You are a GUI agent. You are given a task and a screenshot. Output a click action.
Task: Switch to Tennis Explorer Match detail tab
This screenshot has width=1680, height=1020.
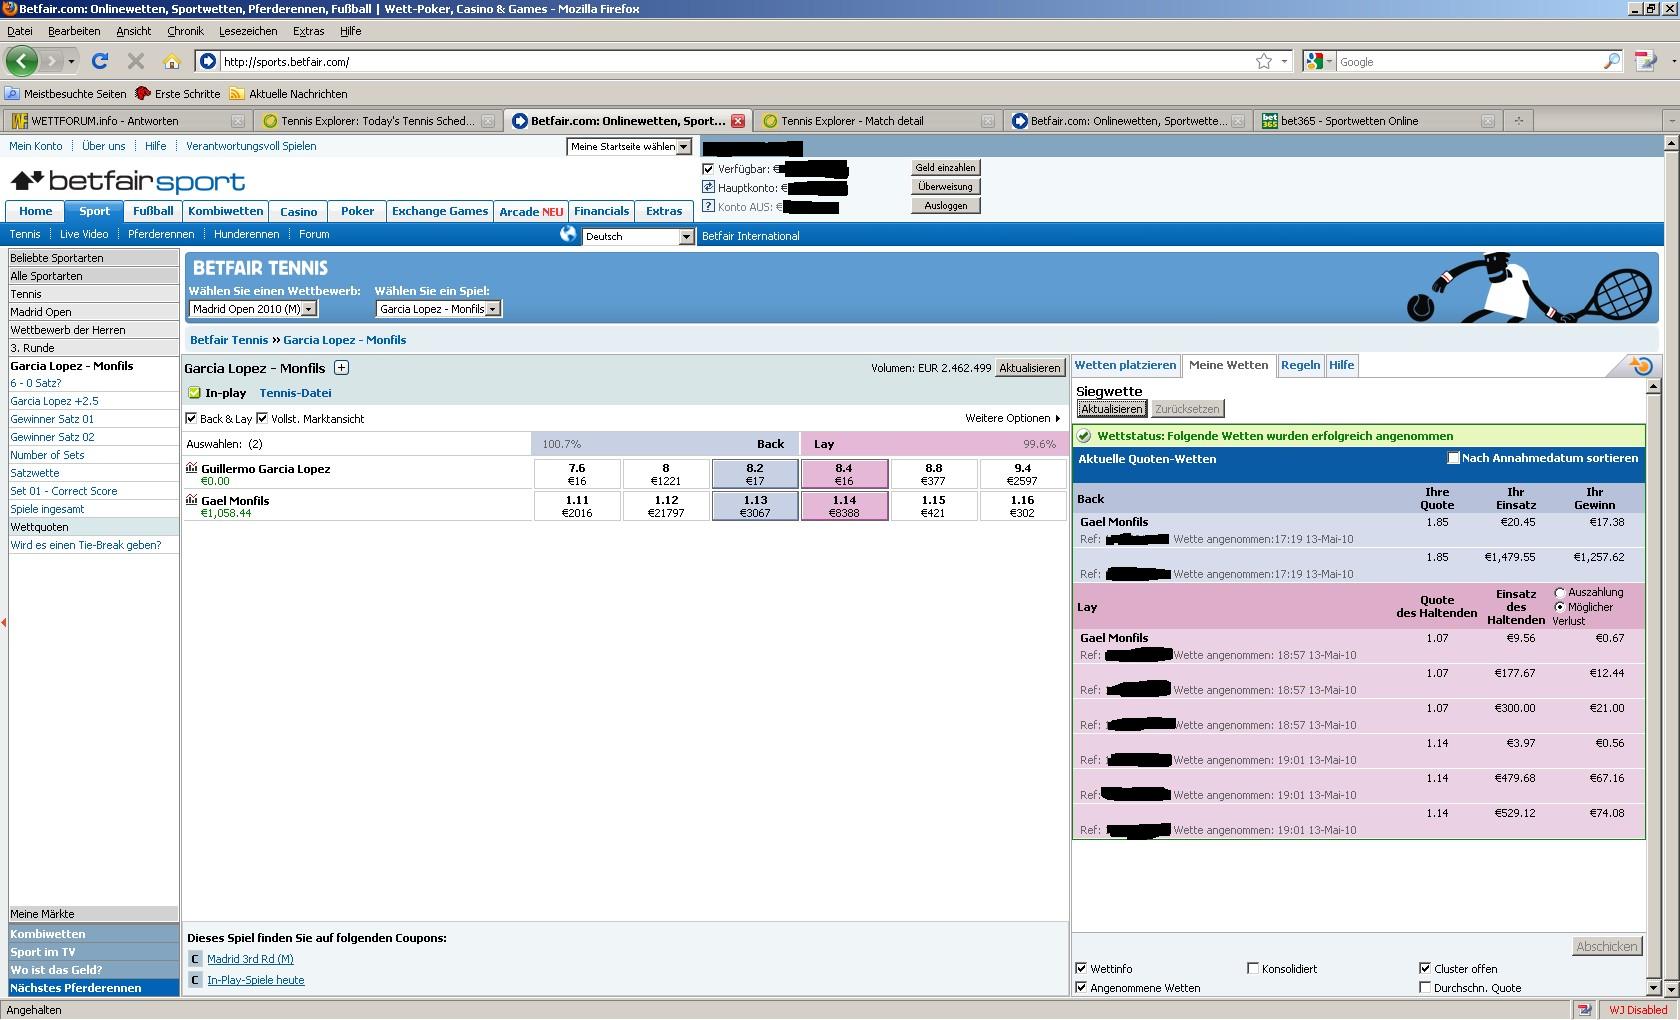coord(877,121)
